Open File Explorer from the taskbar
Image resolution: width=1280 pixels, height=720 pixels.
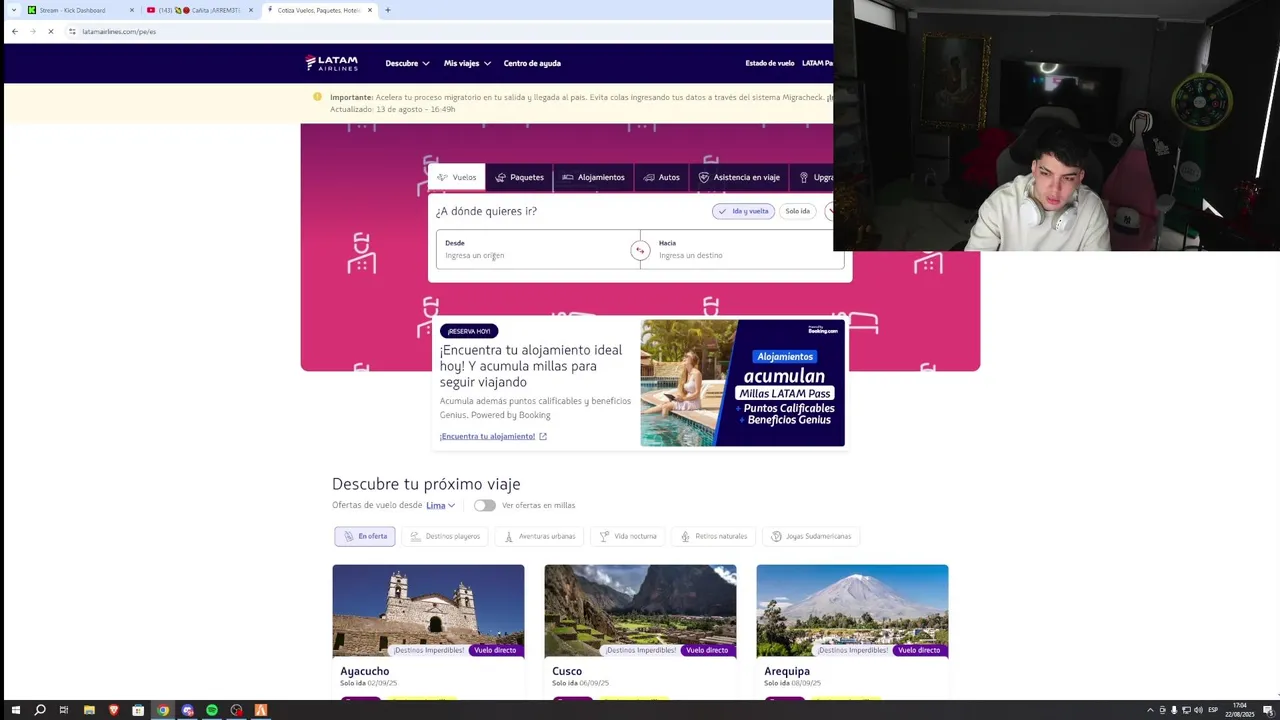tap(89, 710)
